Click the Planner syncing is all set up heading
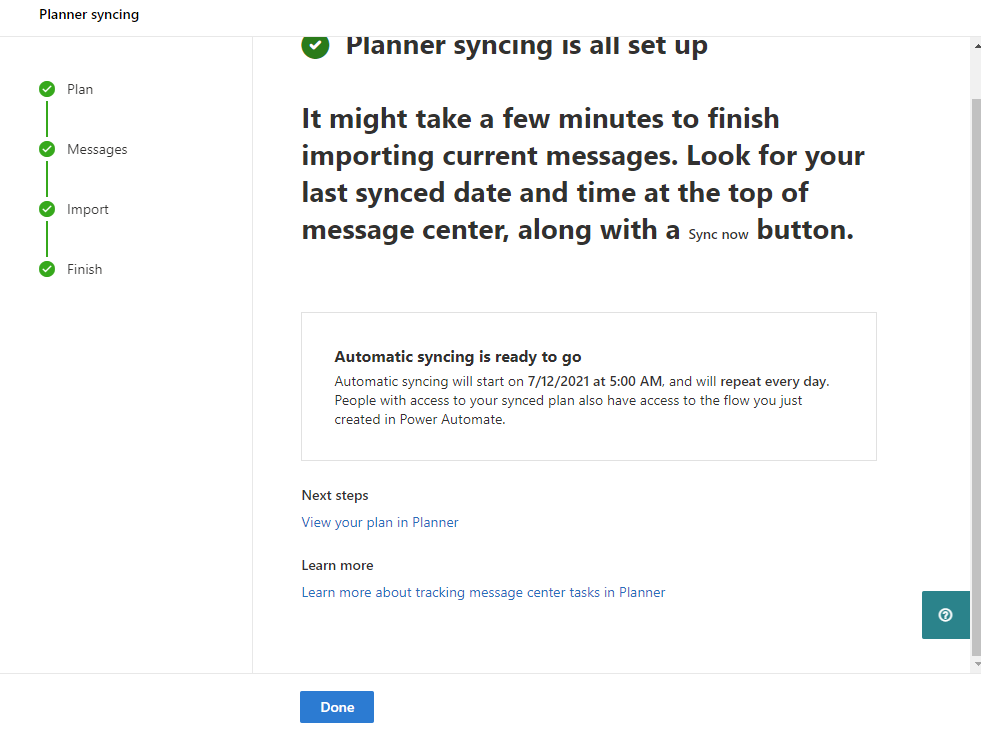The height and width of the screenshot is (732, 981). click(526, 46)
